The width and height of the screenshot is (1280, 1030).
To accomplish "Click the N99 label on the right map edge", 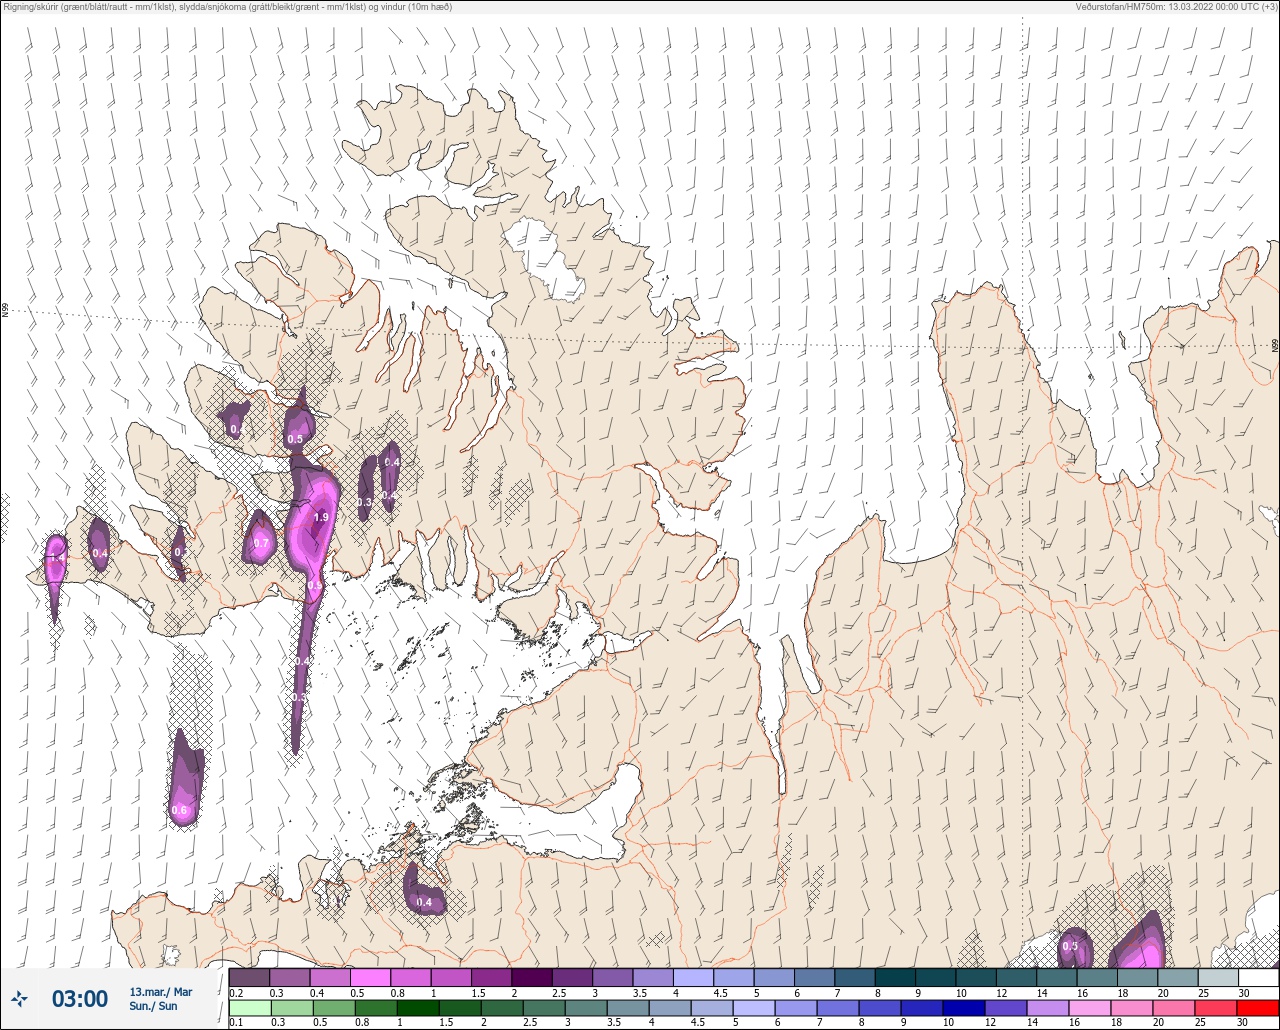I will 1275,345.
